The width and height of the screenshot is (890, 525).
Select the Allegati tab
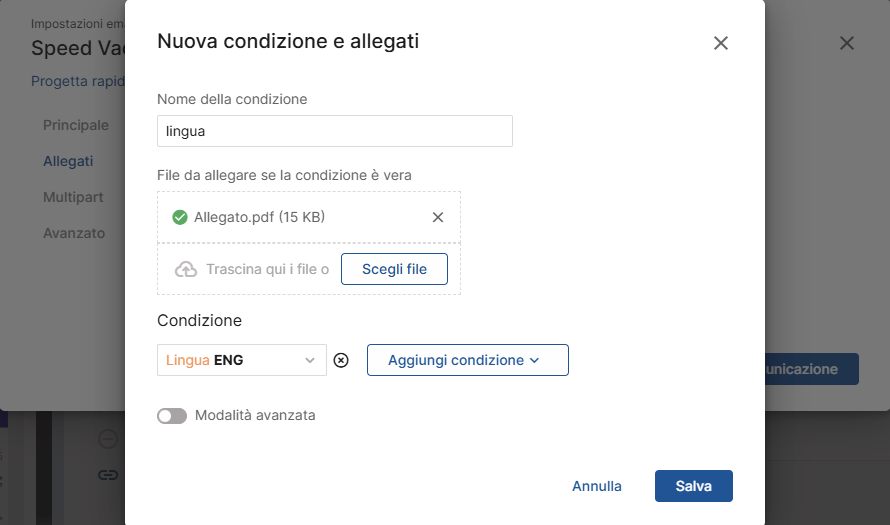68,161
